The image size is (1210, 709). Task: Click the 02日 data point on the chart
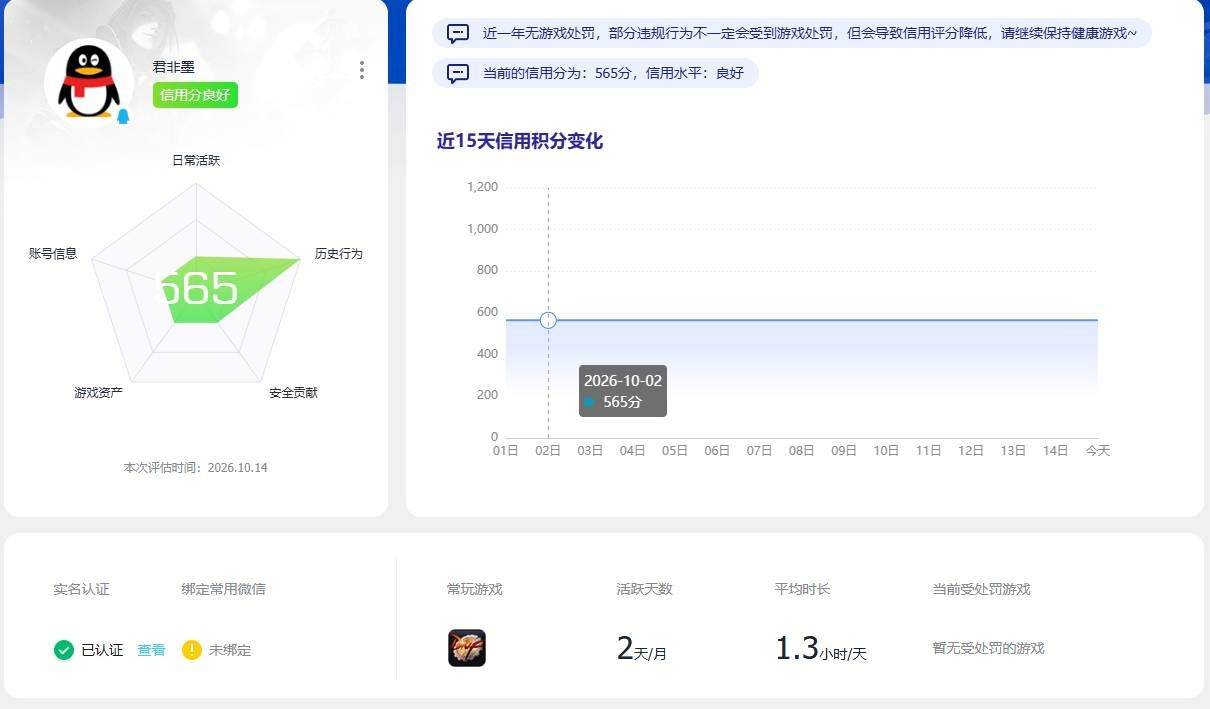(x=548, y=320)
